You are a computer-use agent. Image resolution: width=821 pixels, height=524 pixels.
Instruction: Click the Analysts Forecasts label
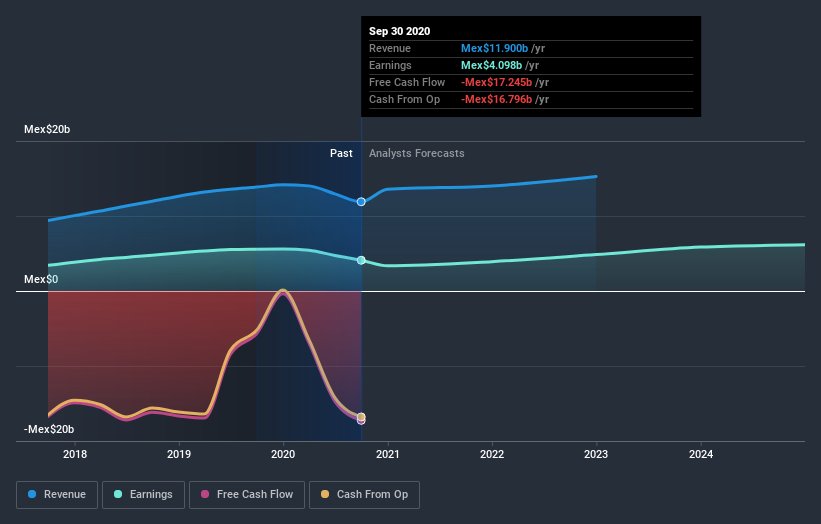coord(417,153)
